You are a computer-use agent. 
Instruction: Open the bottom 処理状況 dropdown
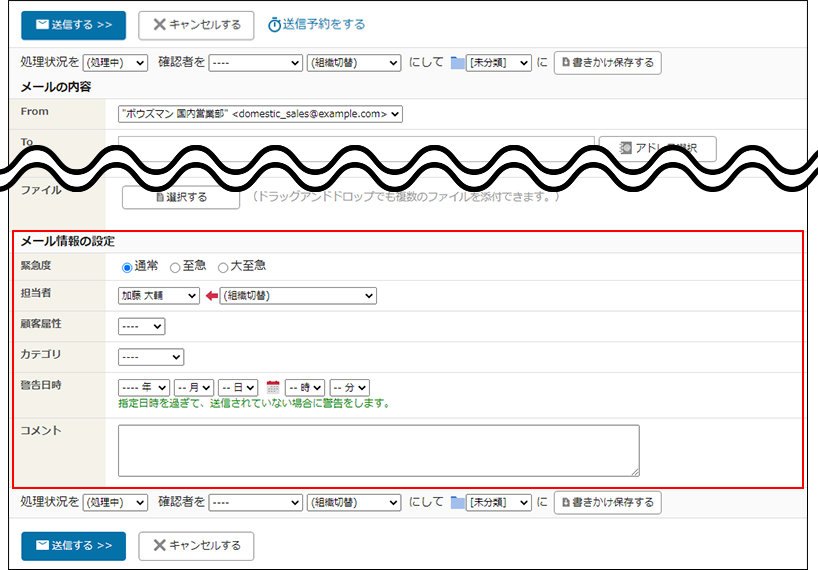[115, 502]
